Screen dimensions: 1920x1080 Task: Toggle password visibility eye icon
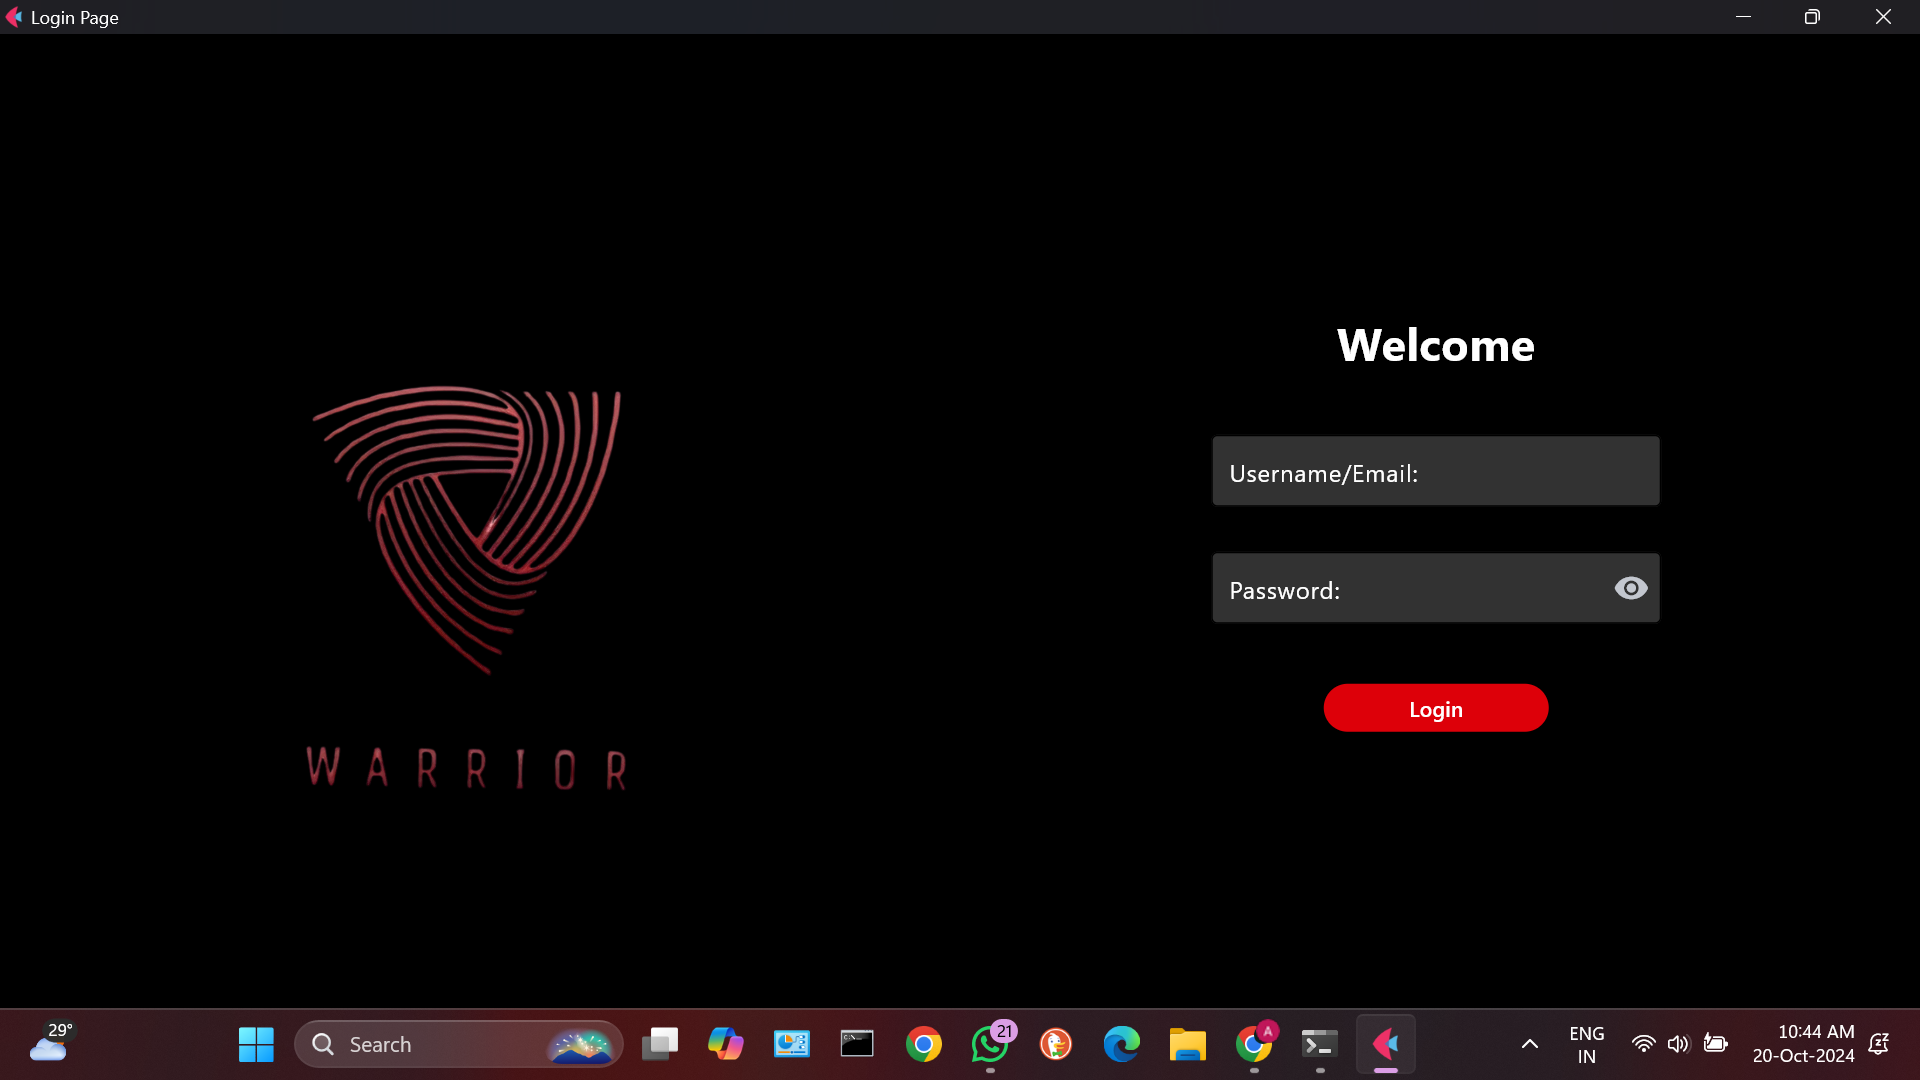pos(1630,589)
